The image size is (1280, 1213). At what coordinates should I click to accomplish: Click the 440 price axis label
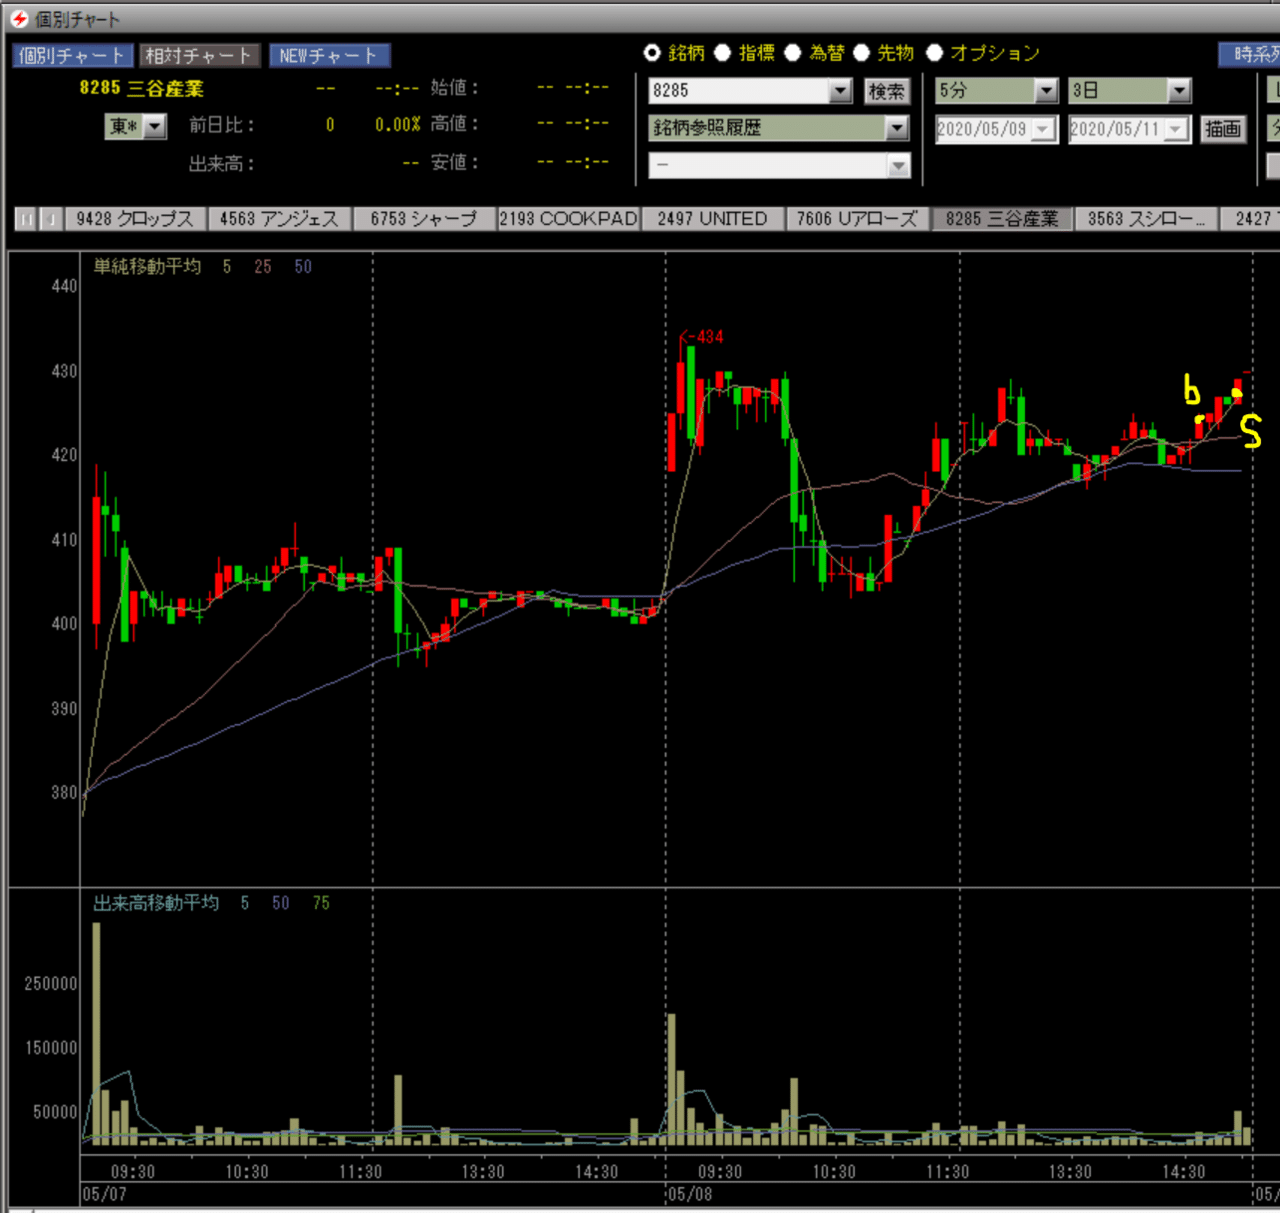[64, 286]
